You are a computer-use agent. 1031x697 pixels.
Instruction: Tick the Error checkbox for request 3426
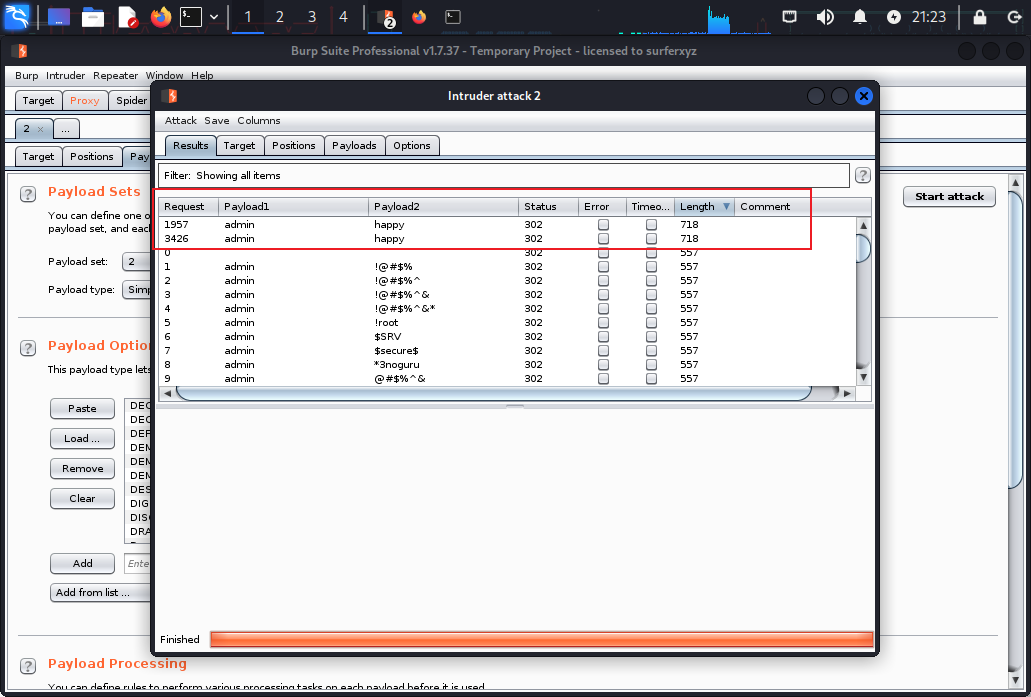point(603,239)
